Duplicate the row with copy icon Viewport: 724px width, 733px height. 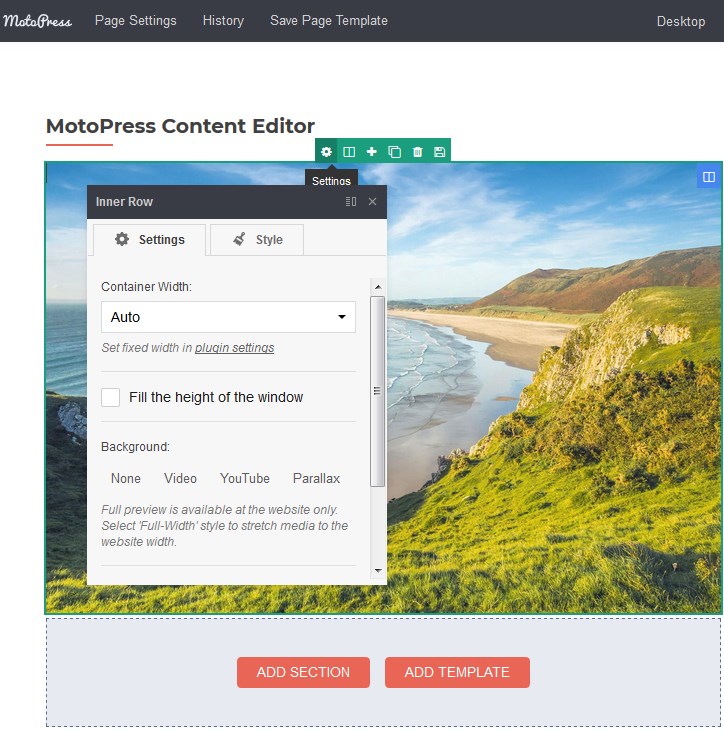394,151
